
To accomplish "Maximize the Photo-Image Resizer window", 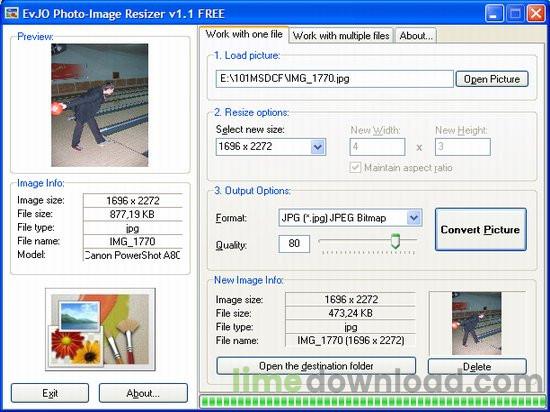I will [x=515, y=14].
